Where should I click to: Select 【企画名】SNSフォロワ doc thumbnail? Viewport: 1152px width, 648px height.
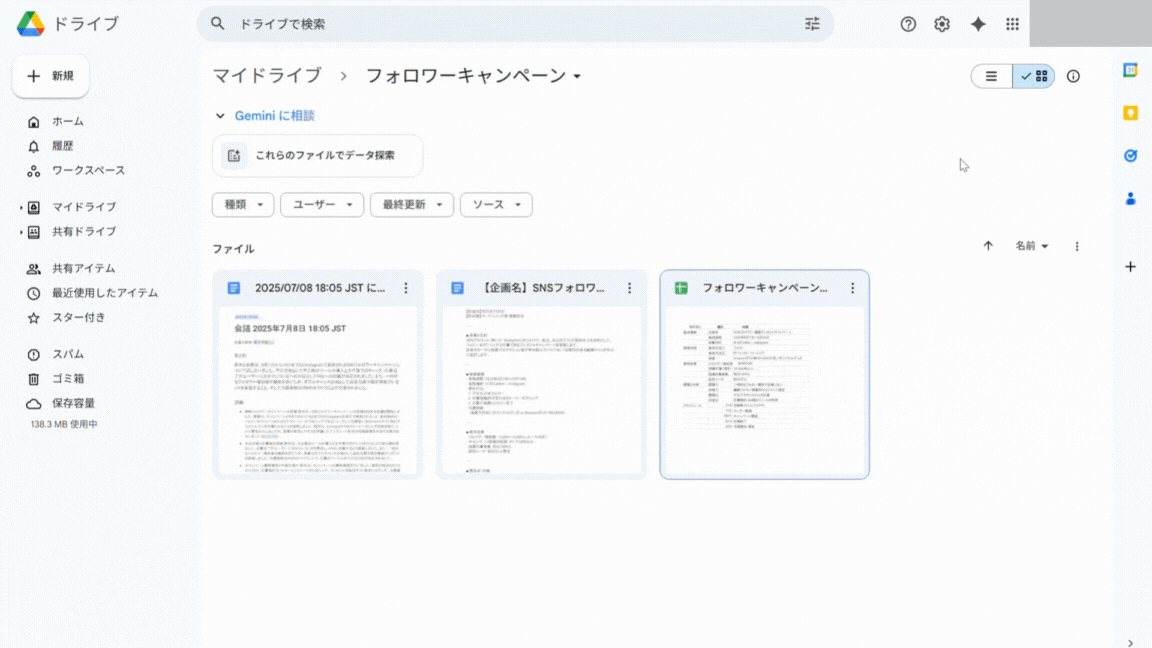(x=541, y=391)
